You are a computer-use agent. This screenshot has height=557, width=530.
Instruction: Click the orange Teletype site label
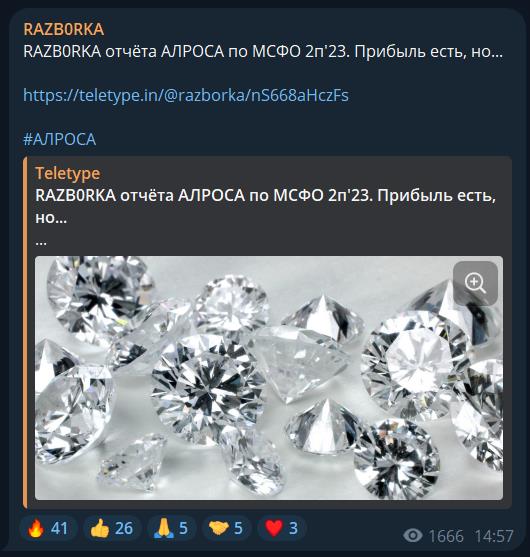[x=67, y=173]
